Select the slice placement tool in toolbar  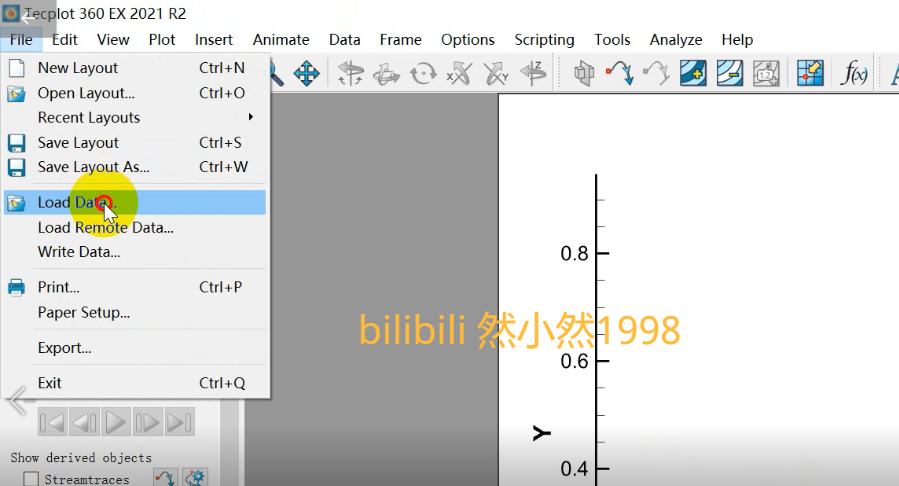(x=584, y=74)
